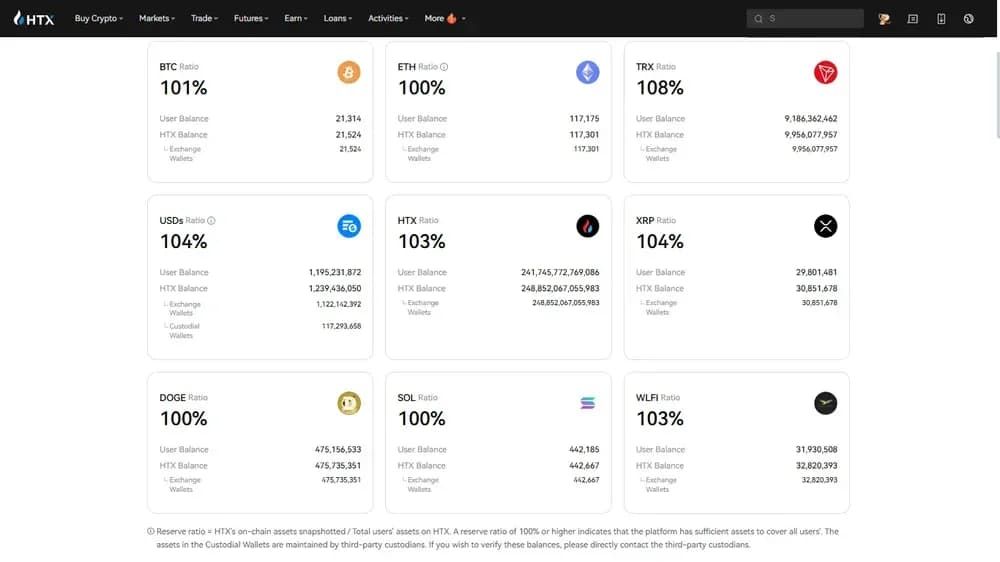Open the orders list icon in header

click(913, 19)
